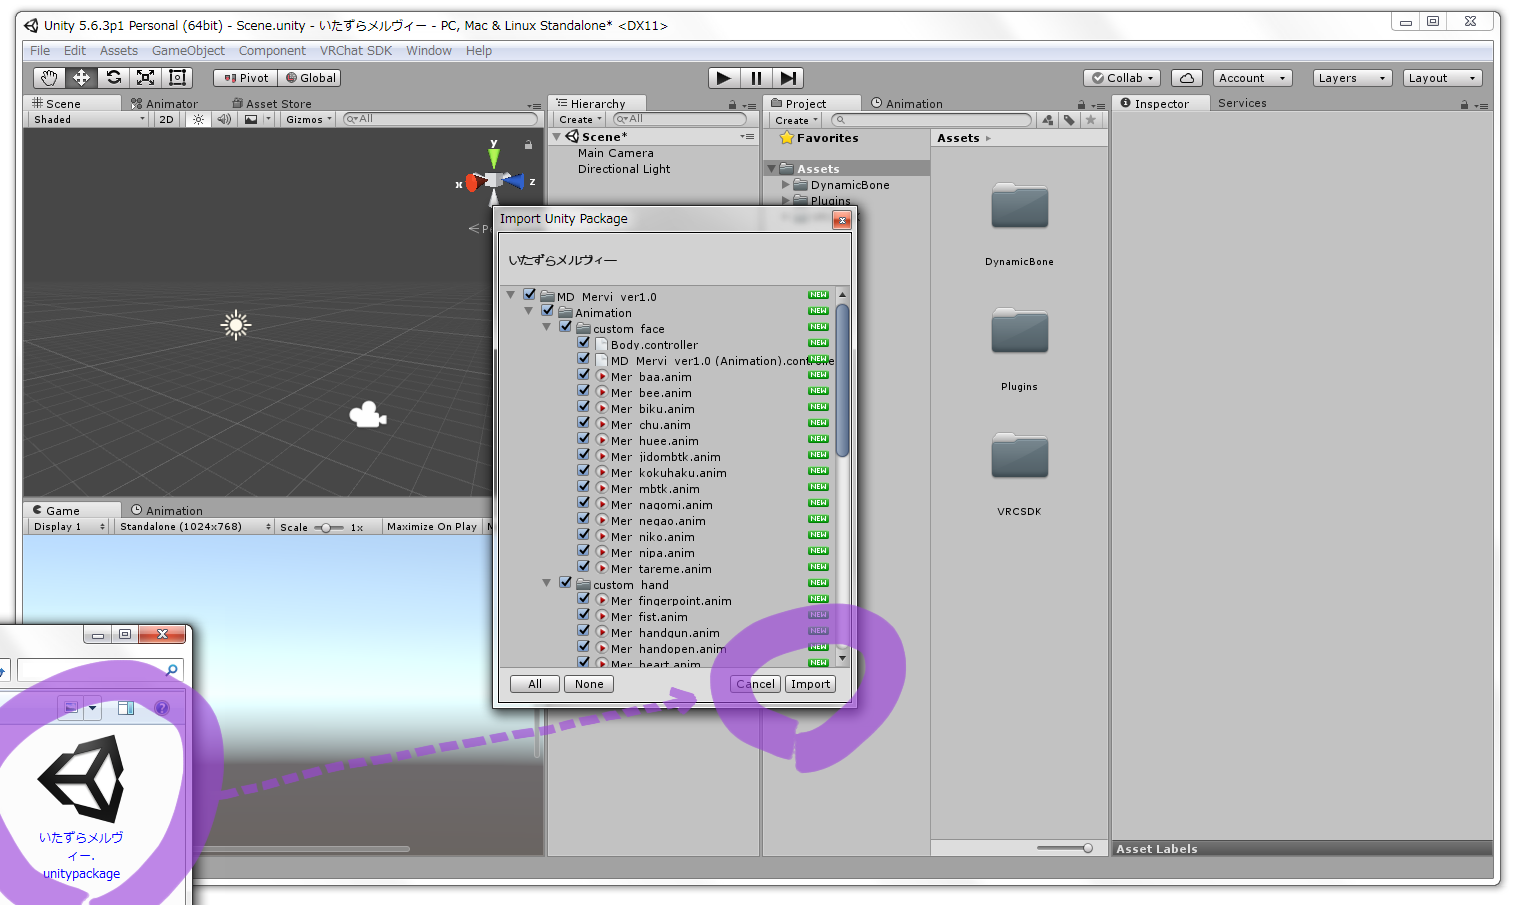The image size is (1516, 905).
Task: Collapse Assets folder in Project tree
Action: pos(771,169)
